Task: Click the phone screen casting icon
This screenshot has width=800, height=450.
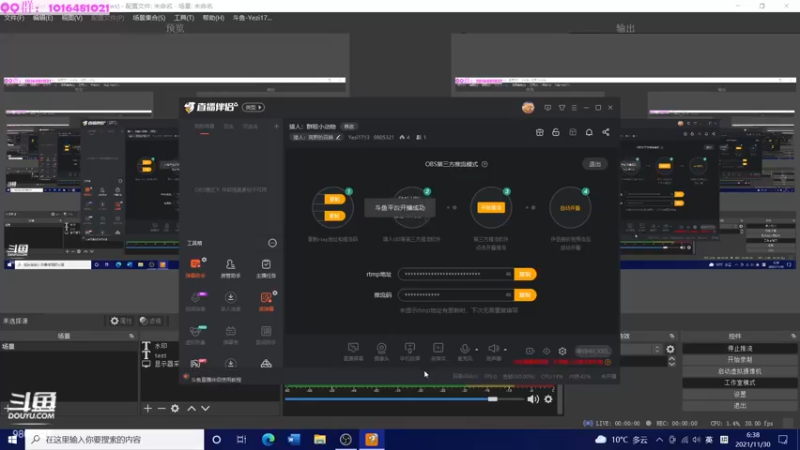Action: tap(410, 351)
